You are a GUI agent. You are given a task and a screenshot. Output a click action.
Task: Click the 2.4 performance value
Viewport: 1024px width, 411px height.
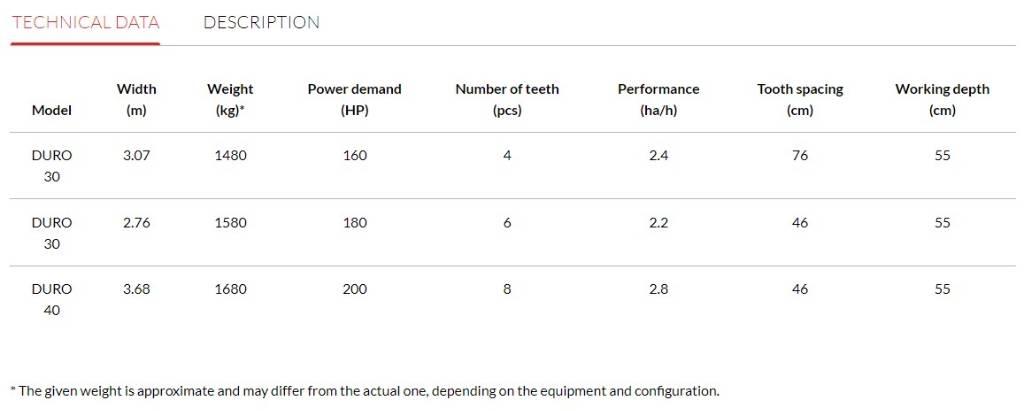click(658, 156)
